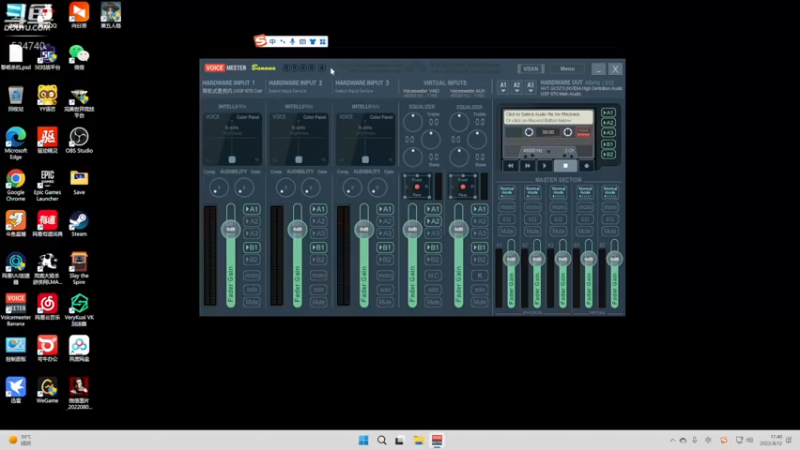Change the Hardware Input 1 device
800x450 pixels.
[232, 91]
